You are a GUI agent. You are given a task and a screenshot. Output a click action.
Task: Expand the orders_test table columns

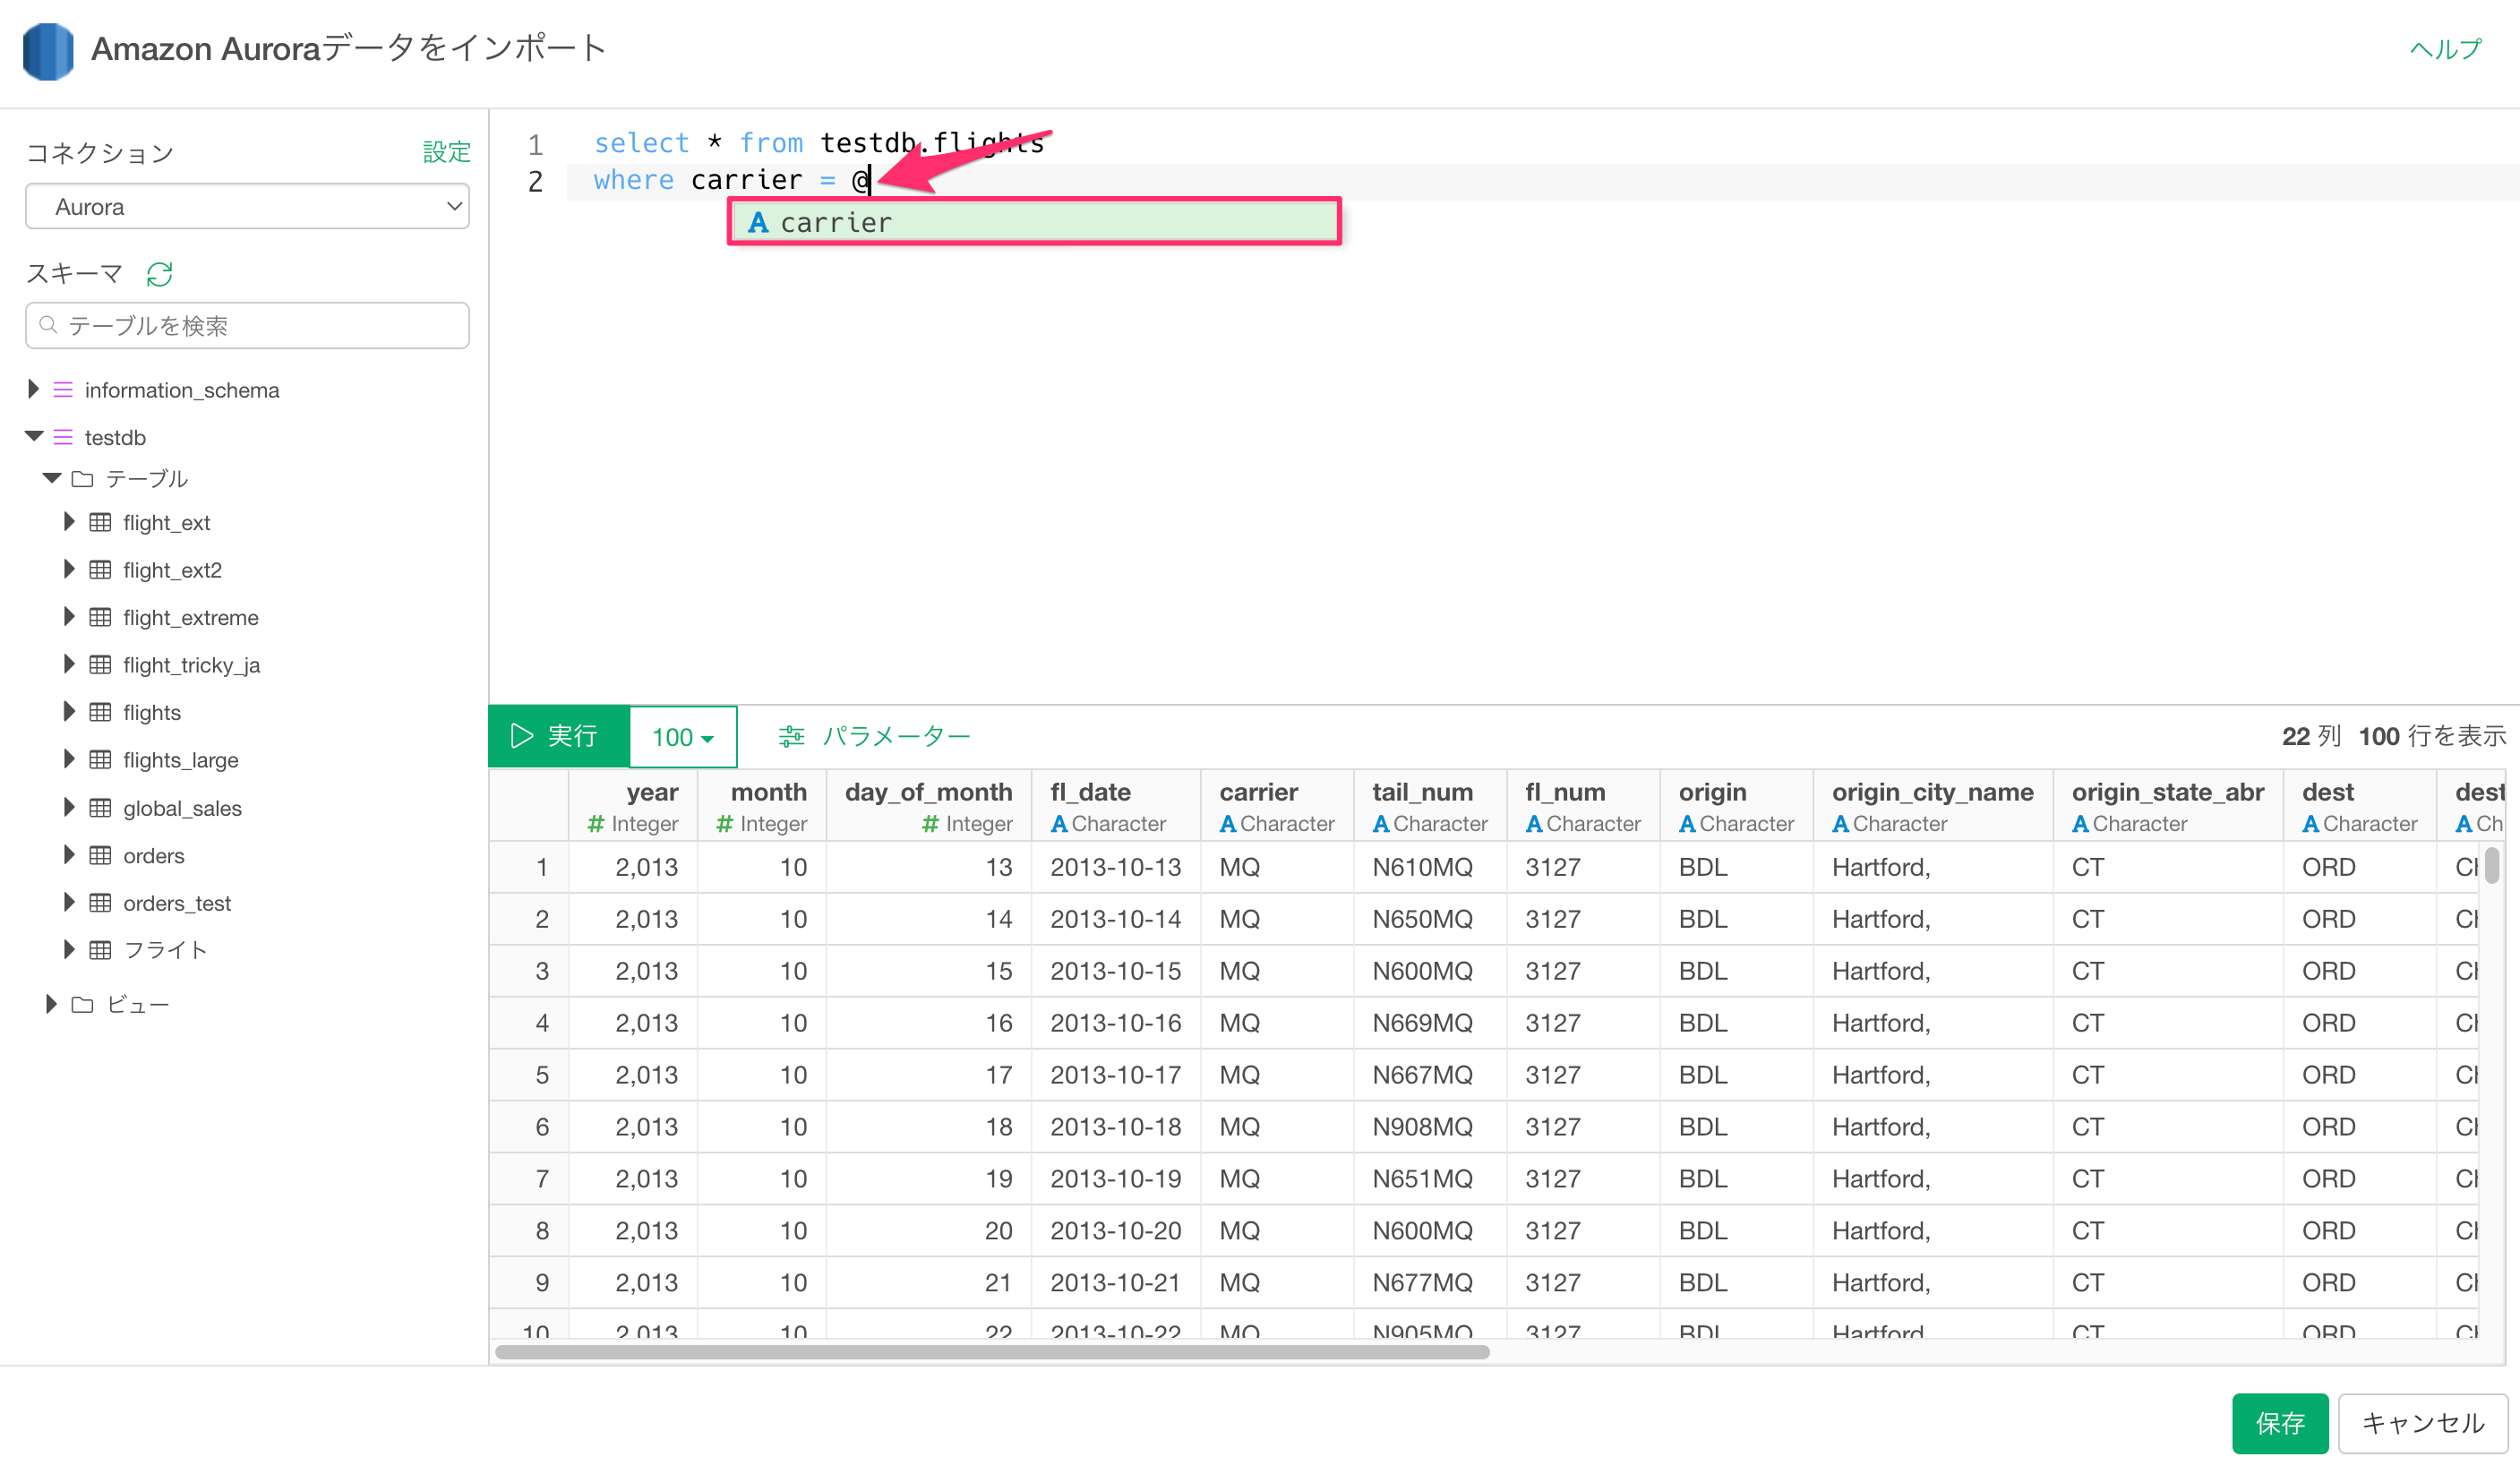click(x=69, y=902)
